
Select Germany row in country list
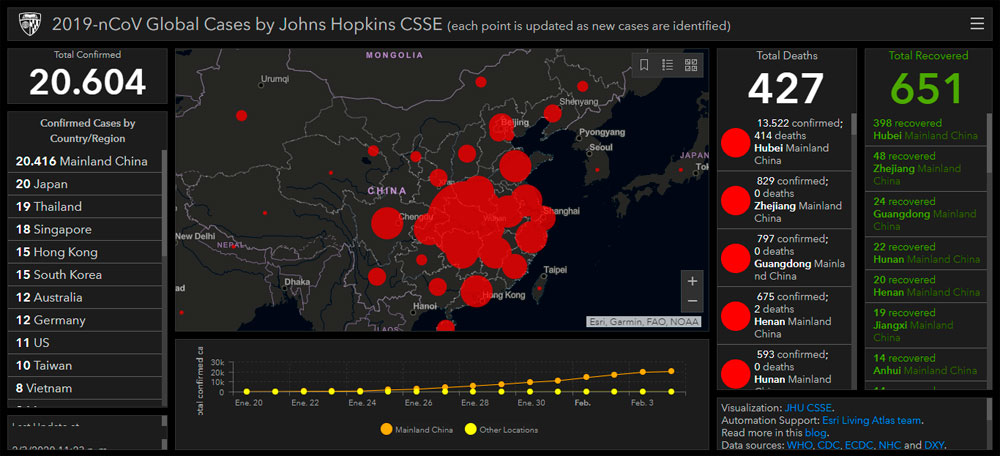(x=85, y=320)
